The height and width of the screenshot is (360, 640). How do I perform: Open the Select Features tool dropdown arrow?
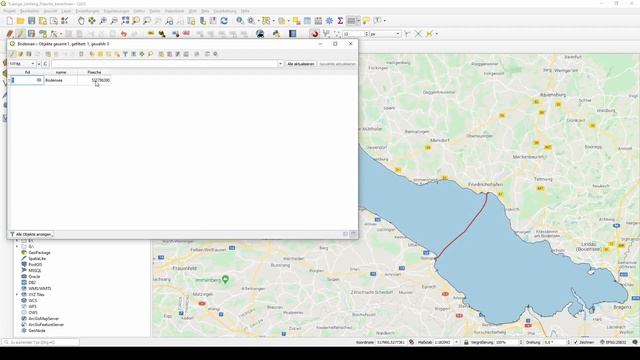click(x=273, y=21)
